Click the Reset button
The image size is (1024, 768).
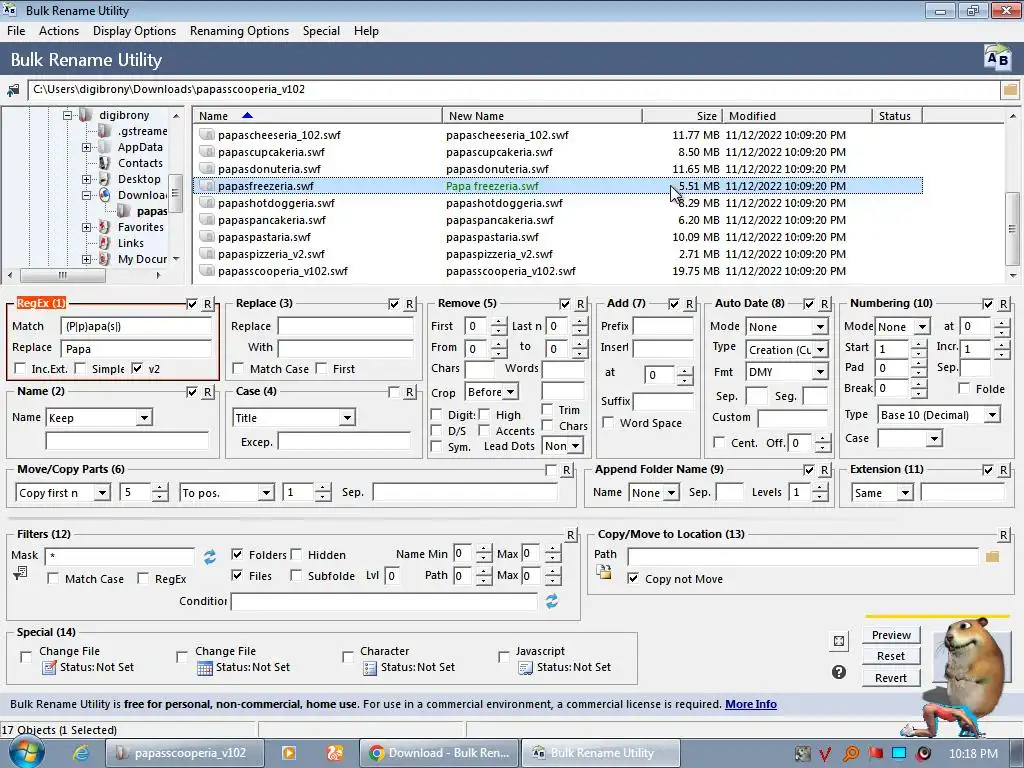pos(891,656)
